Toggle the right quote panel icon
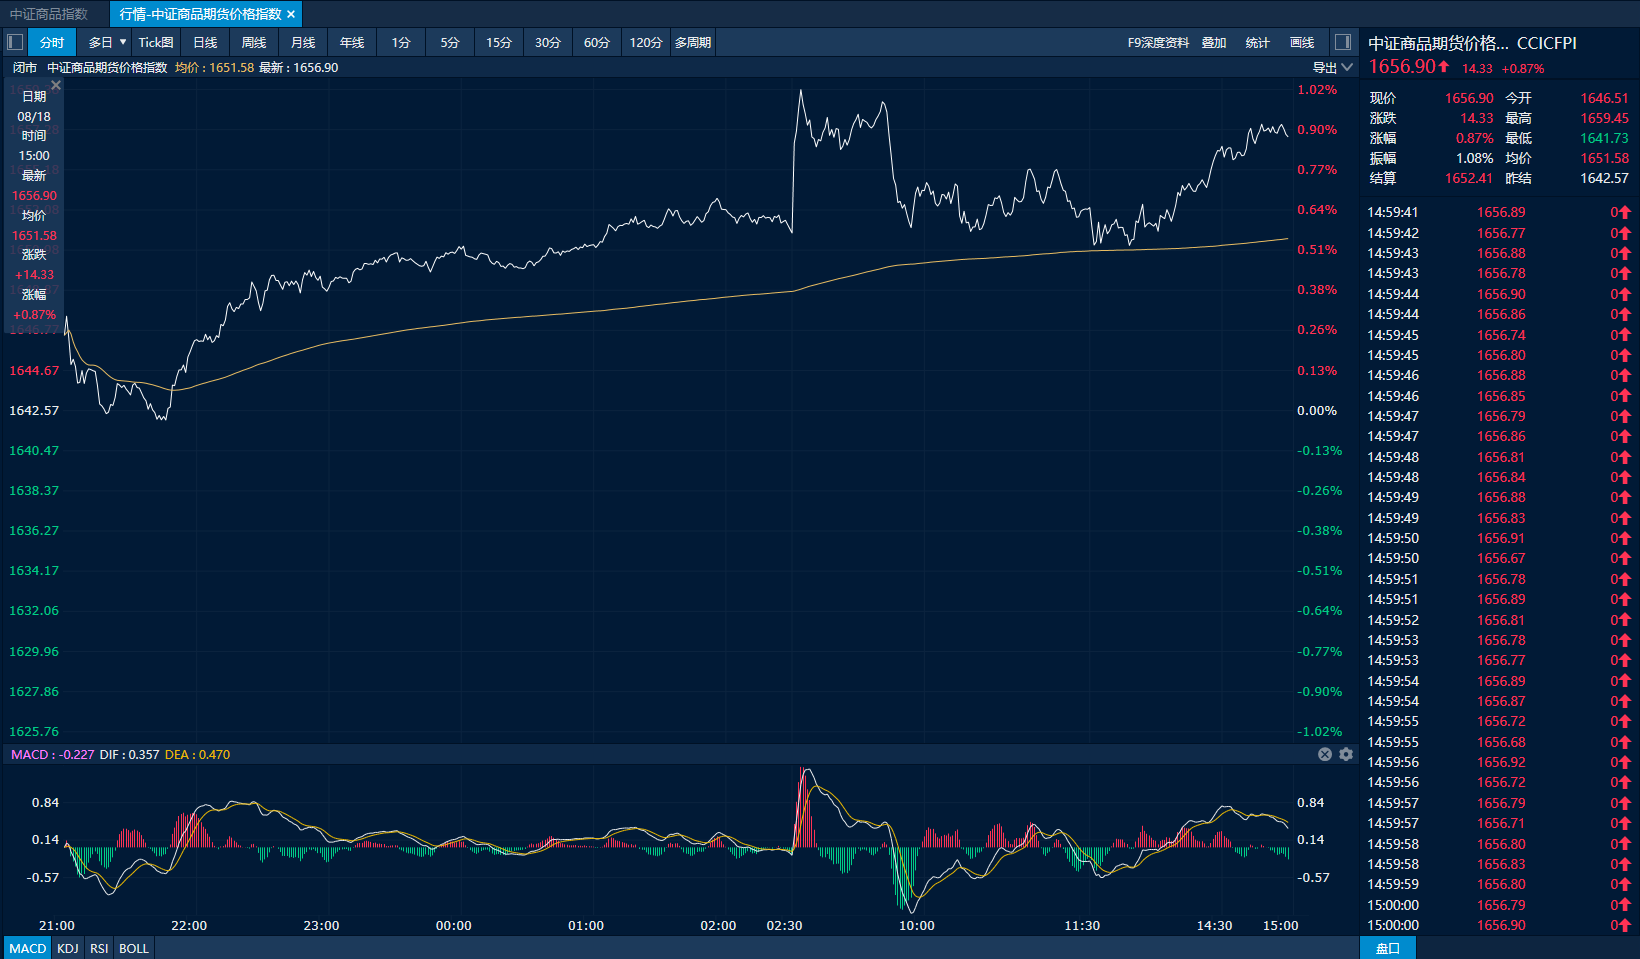Screen dimensions: 1640x959 pyautogui.click(x=1343, y=42)
